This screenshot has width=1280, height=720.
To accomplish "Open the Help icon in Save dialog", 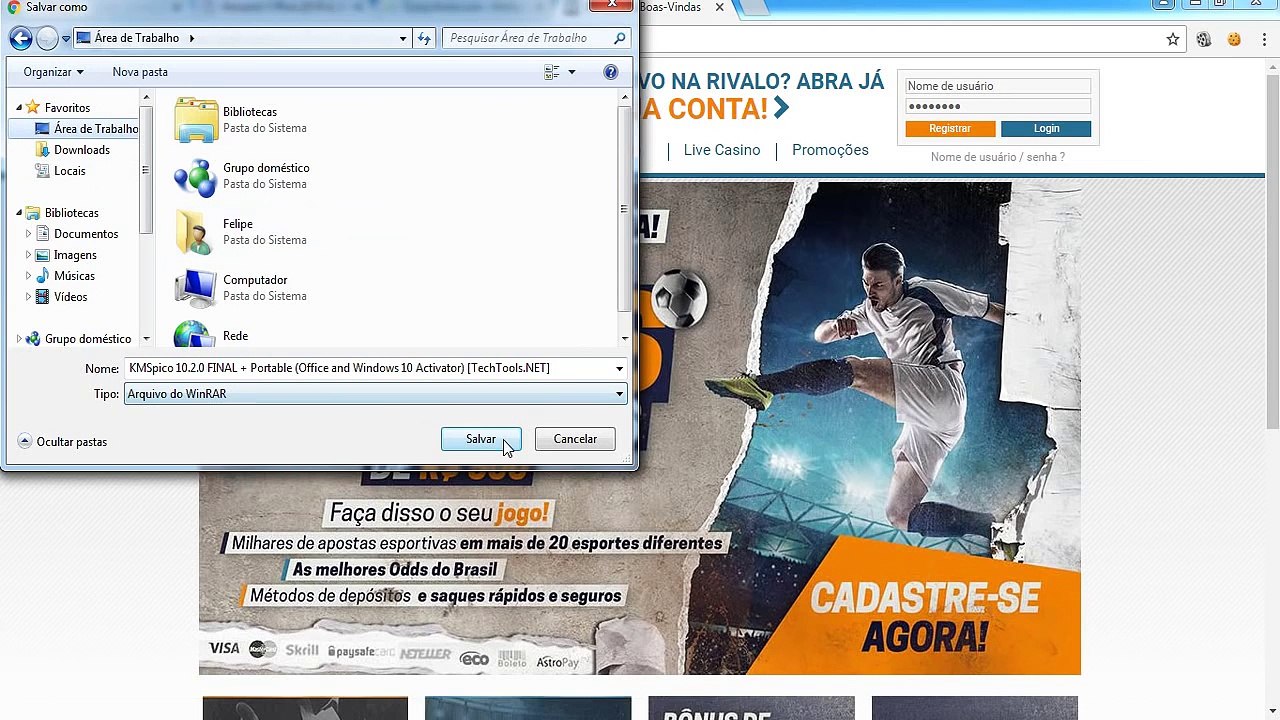I will (x=611, y=72).
